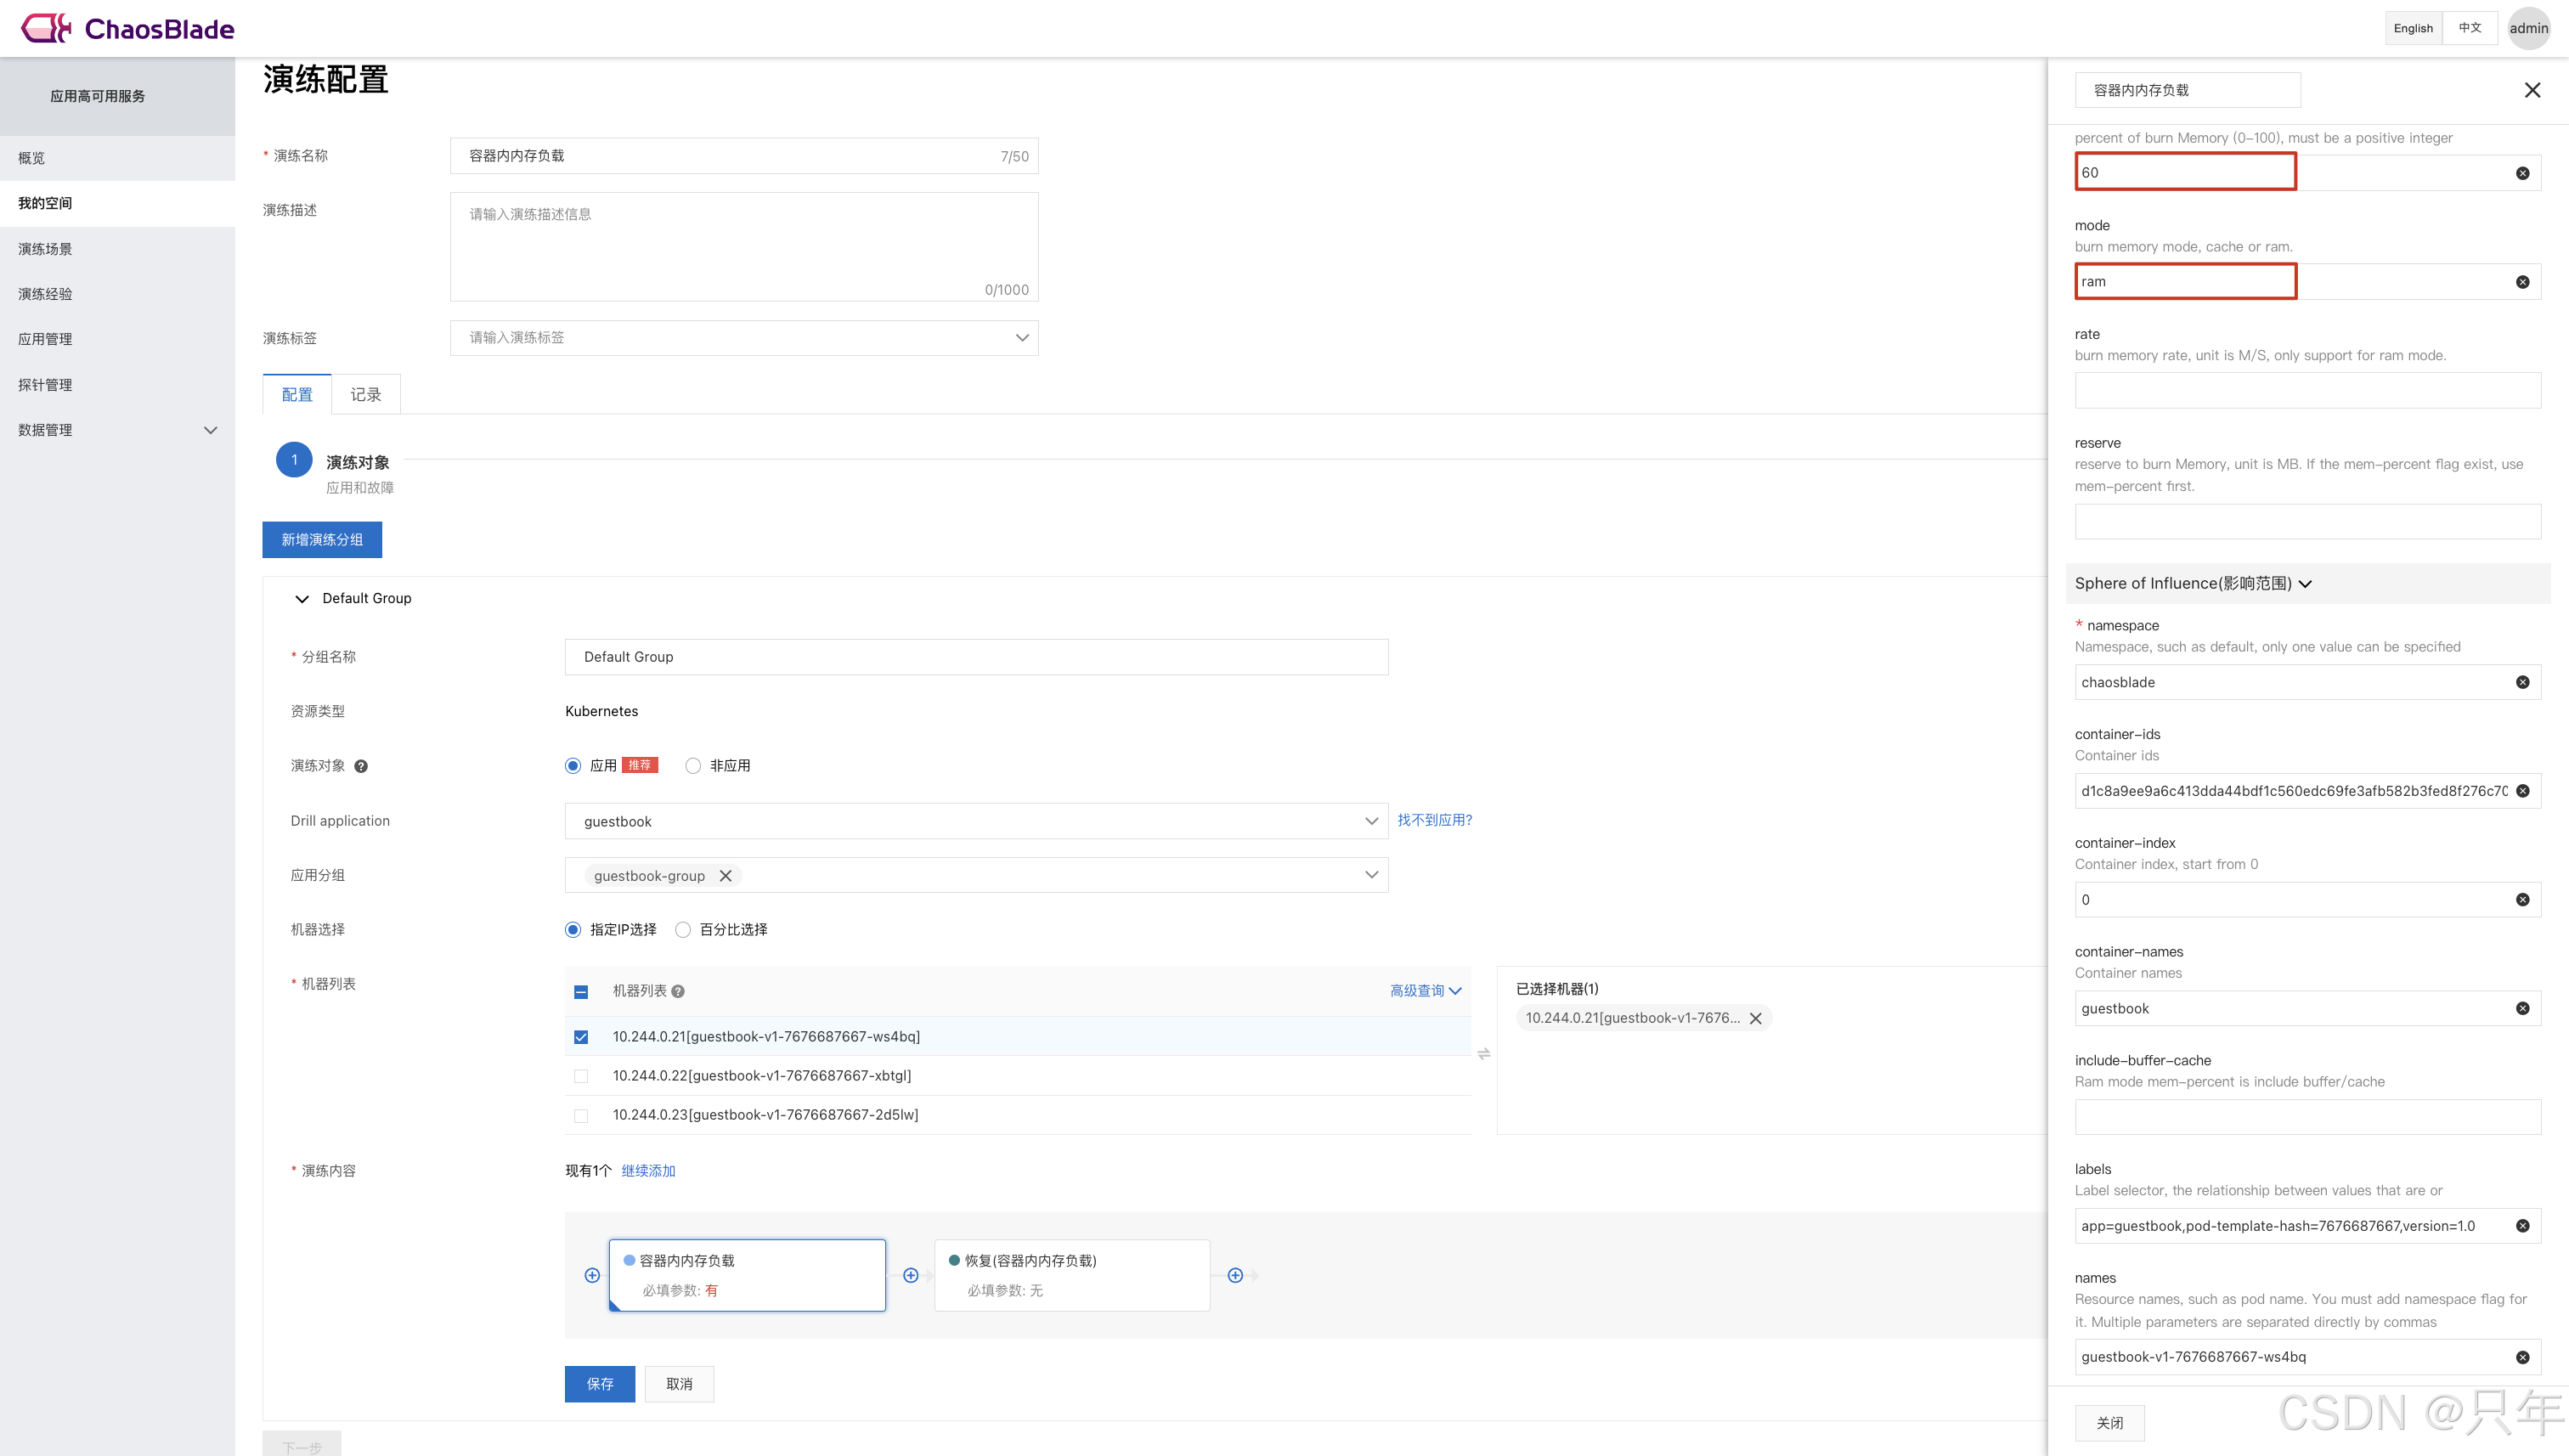Uncheck machine 10.244.0.21 guestbook-v1-7676687667-ws4bq
Viewport: 2569px width, 1456px height.
581,1037
